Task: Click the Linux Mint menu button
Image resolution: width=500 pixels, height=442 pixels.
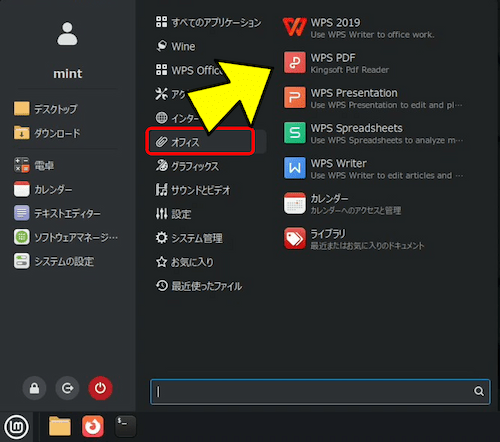Action: [x=16, y=427]
